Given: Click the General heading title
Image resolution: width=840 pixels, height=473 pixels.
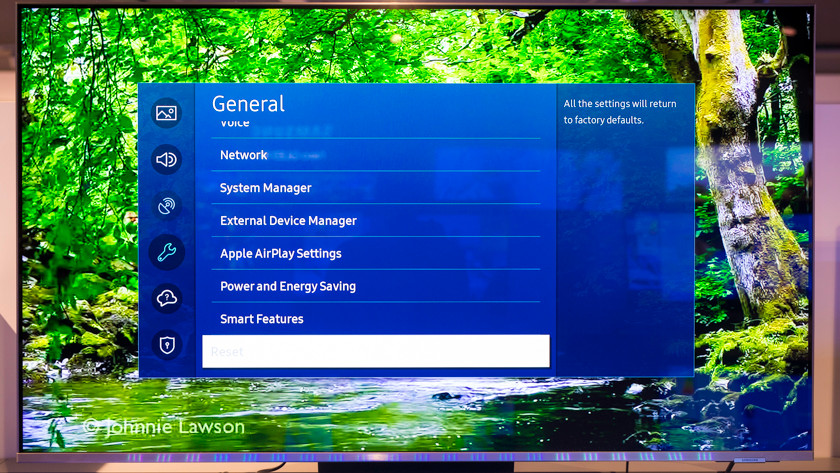Looking at the screenshot, I should (248, 104).
